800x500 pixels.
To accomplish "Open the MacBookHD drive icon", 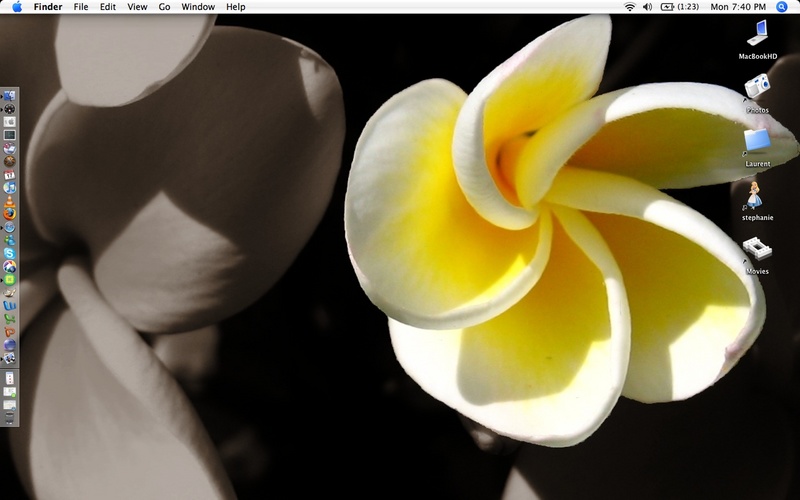I will click(757, 35).
